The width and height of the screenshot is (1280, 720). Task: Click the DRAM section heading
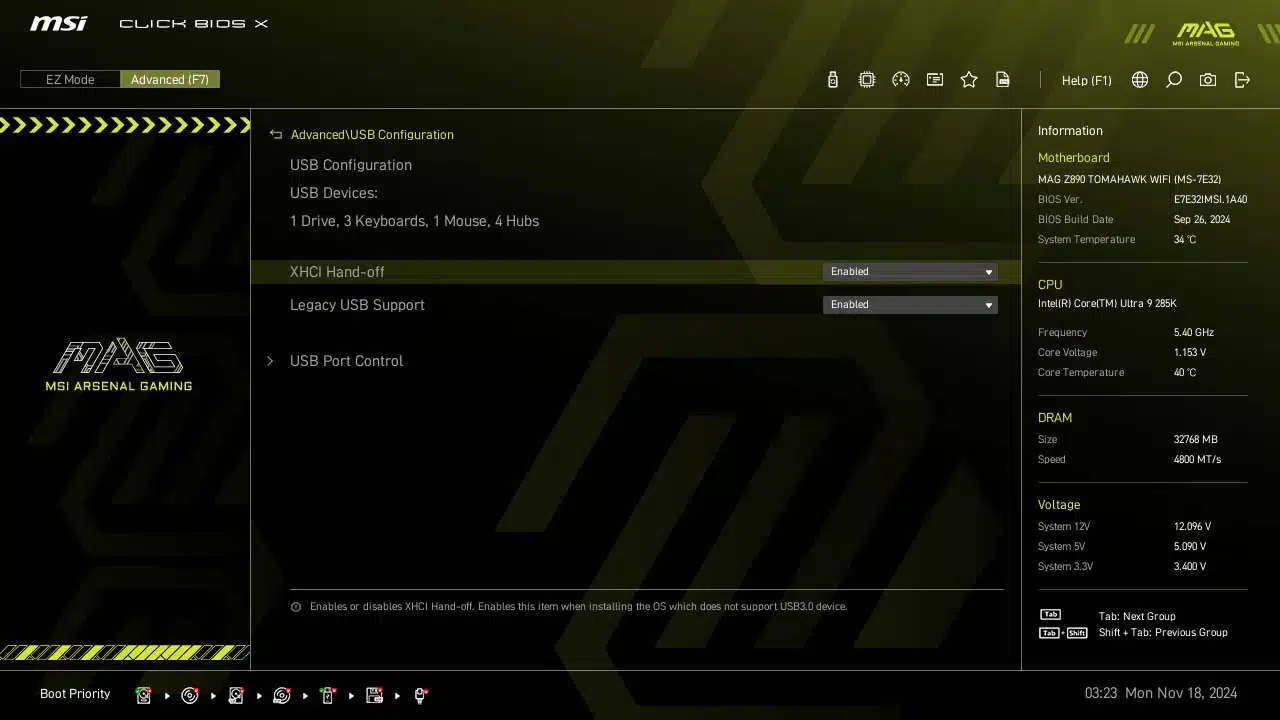click(x=1055, y=418)
